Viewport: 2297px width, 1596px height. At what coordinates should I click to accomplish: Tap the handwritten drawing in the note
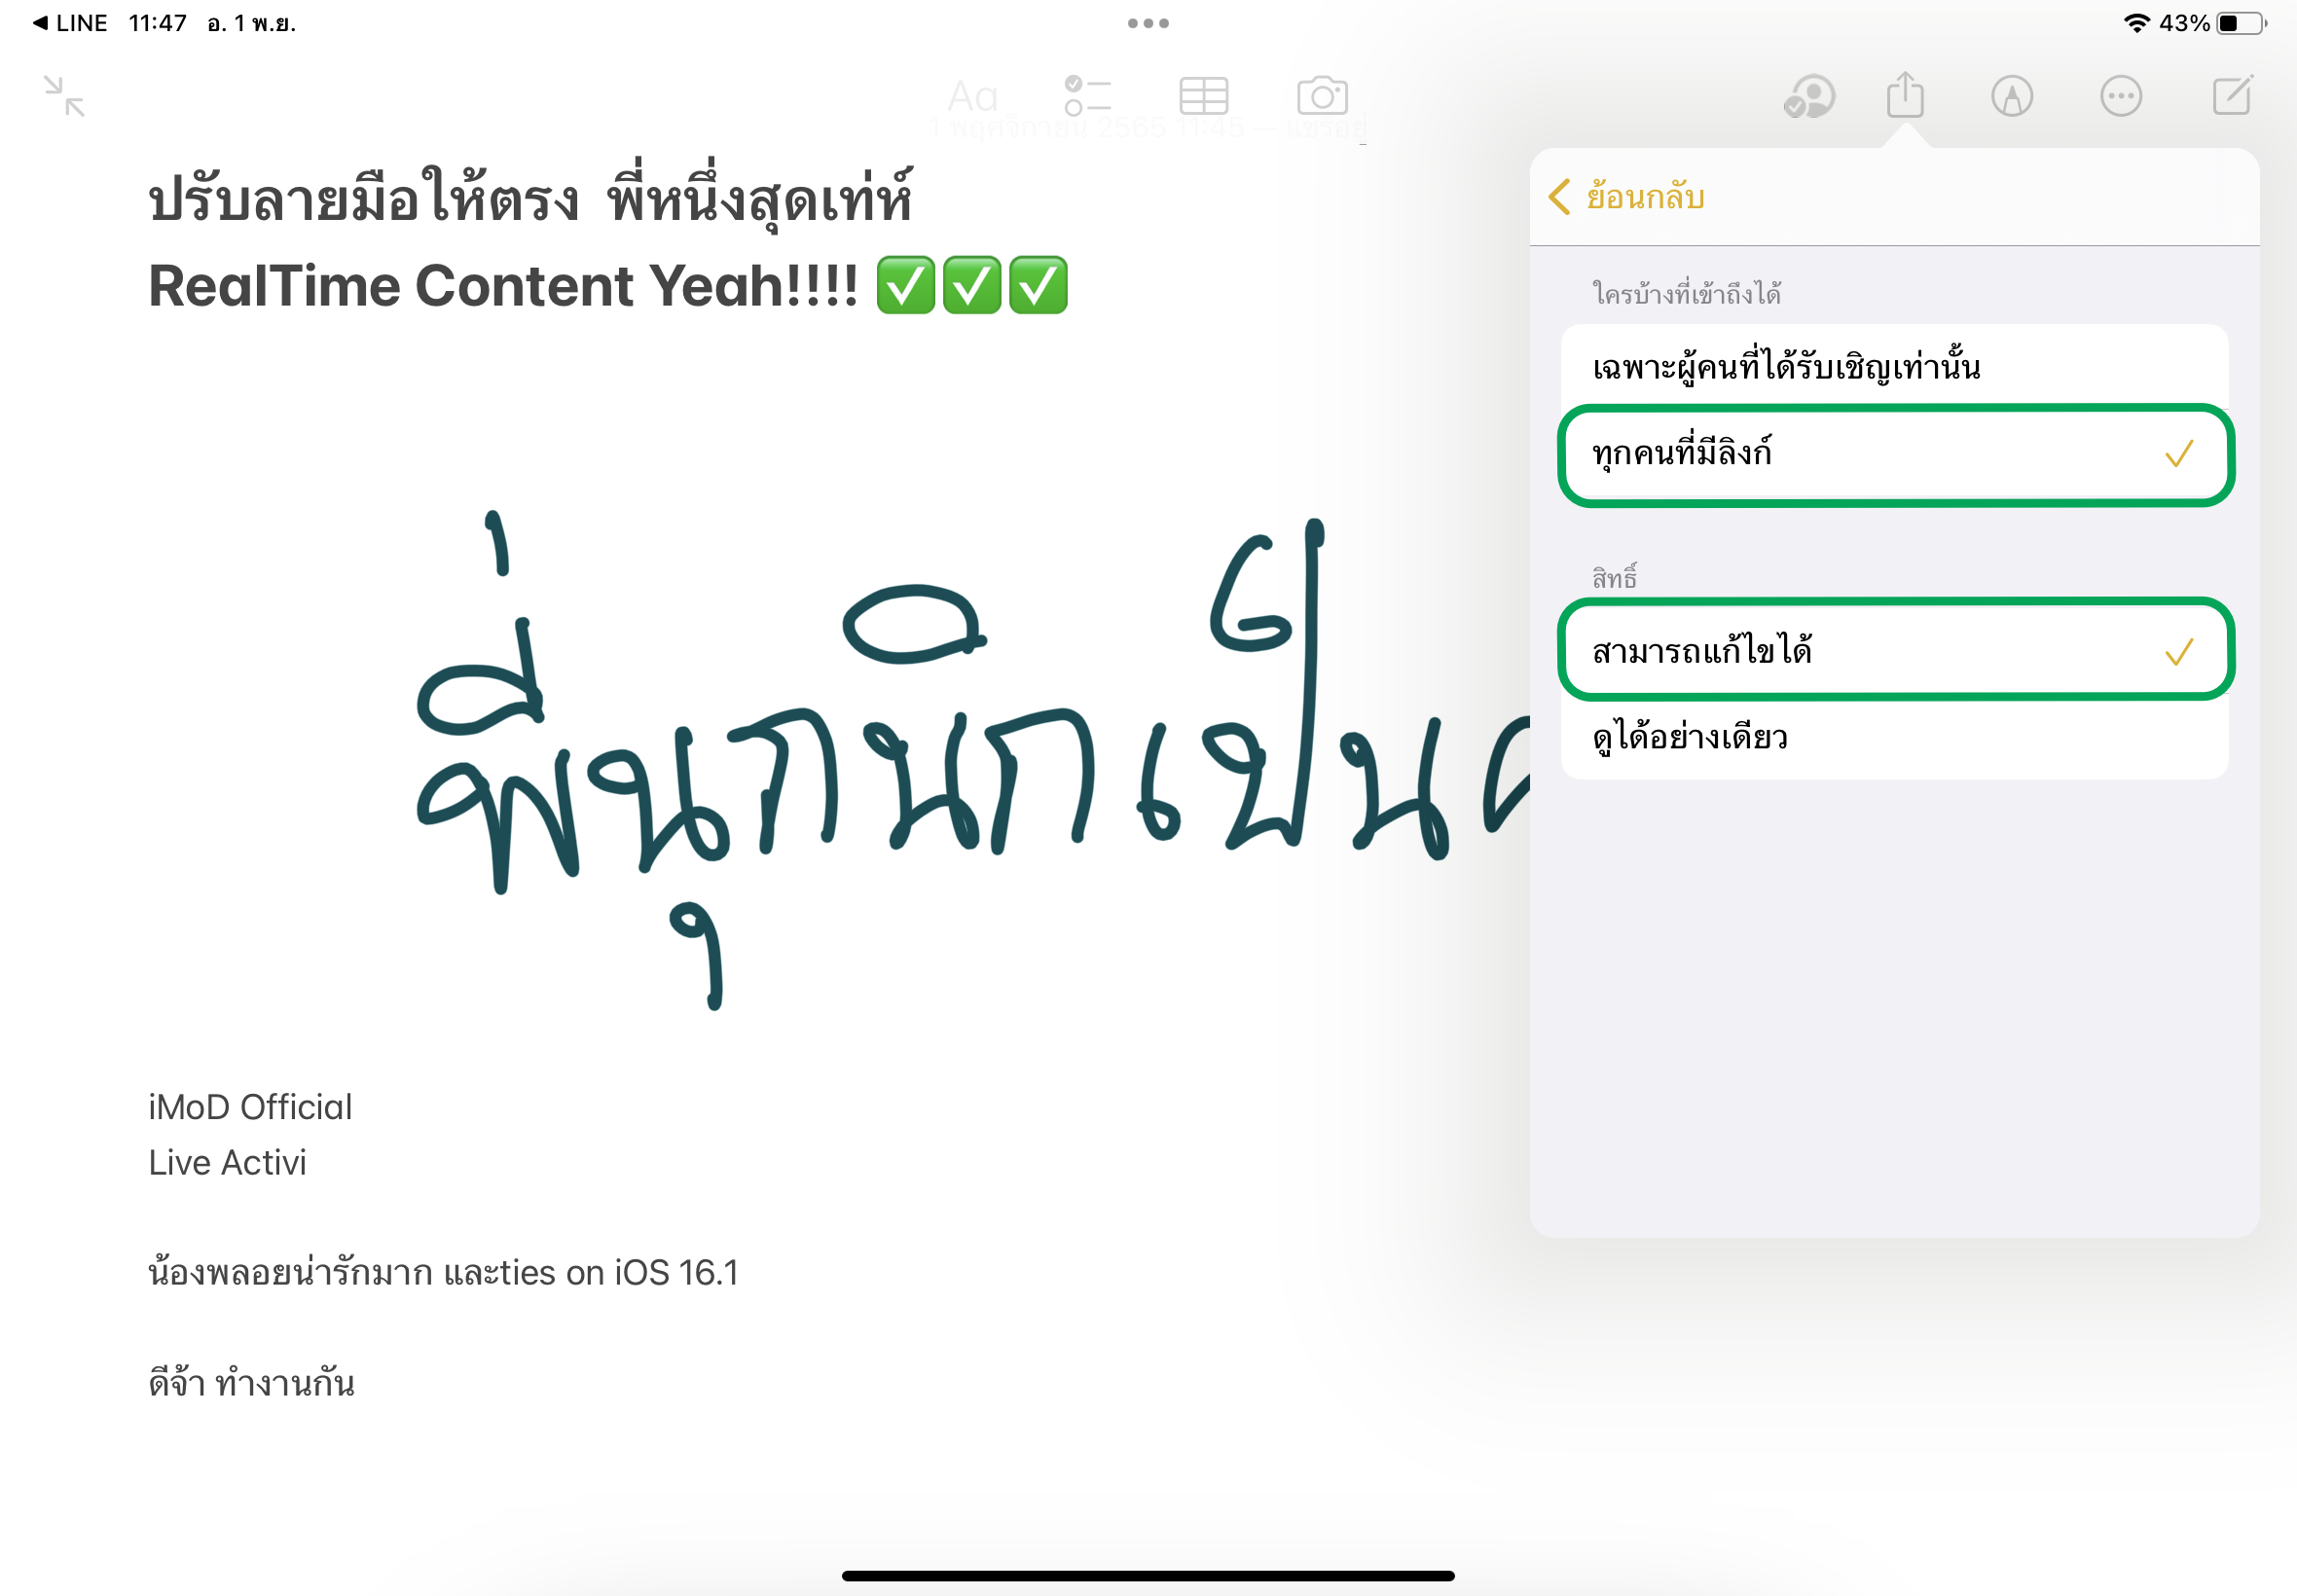970,760
